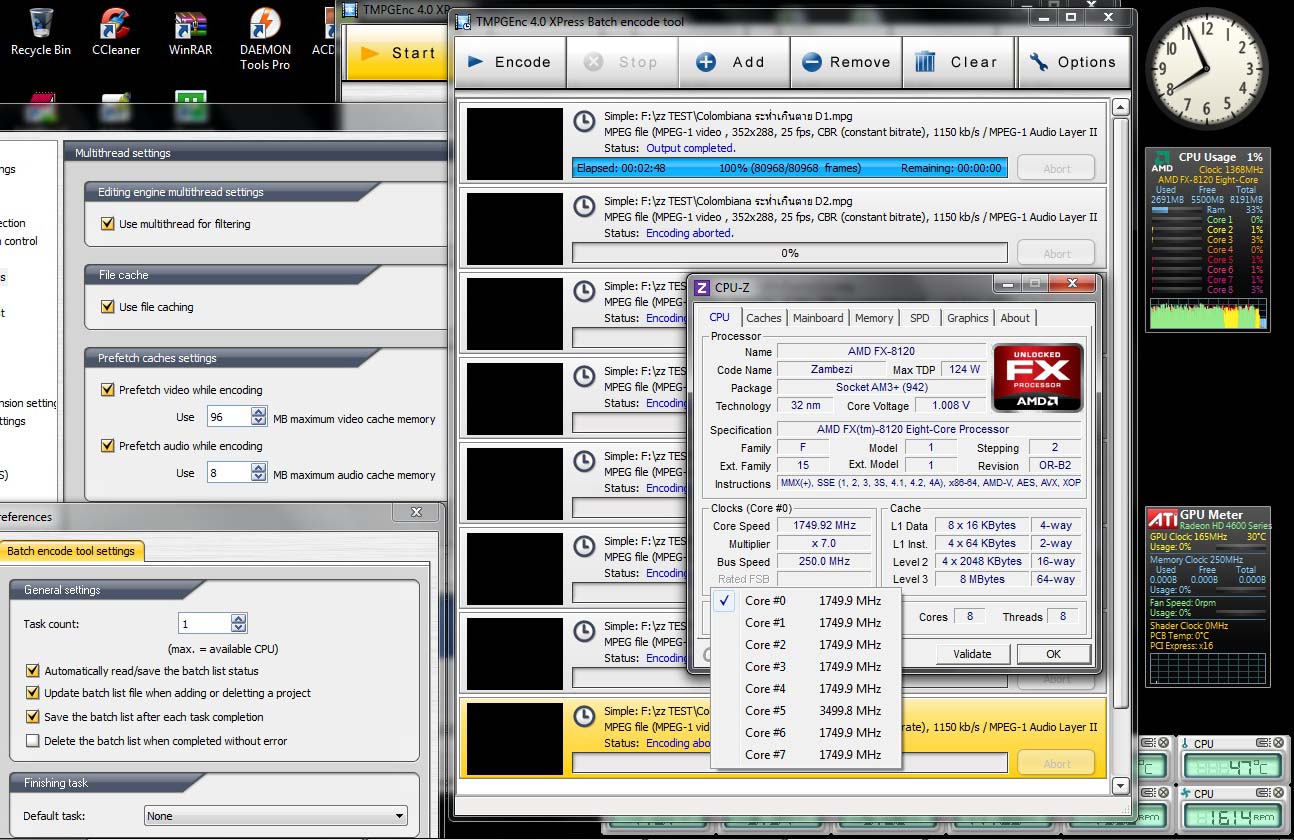Close the CPU temperature gadget showing 47°C

(1277, 743)
